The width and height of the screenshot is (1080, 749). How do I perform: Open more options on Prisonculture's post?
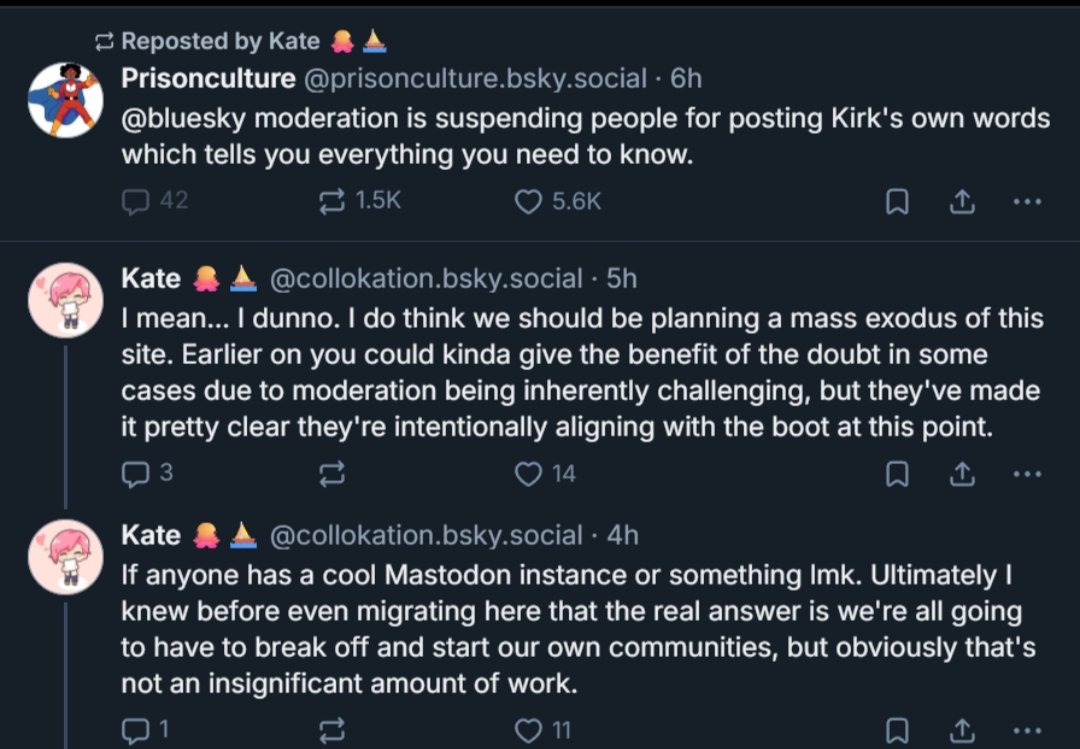tap(1026, 202)
